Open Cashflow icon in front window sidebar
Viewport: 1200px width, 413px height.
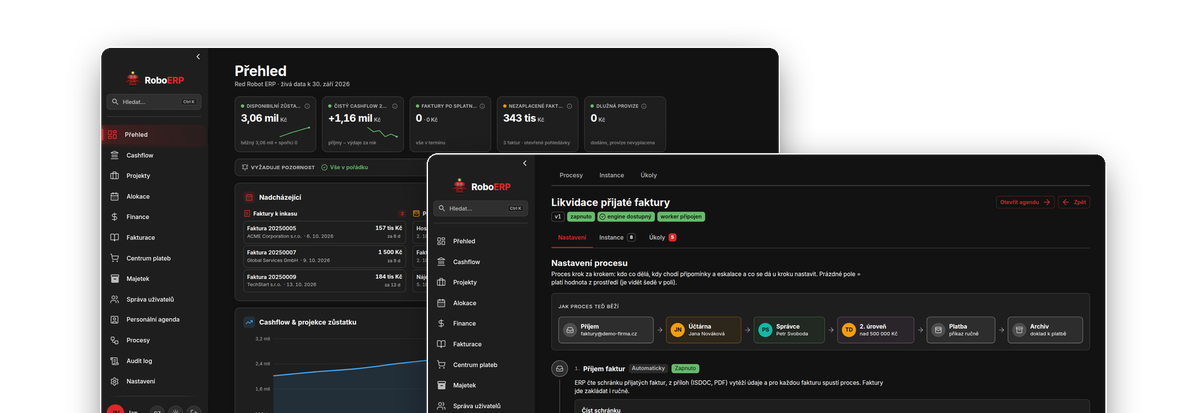click(x=441, y=262)
